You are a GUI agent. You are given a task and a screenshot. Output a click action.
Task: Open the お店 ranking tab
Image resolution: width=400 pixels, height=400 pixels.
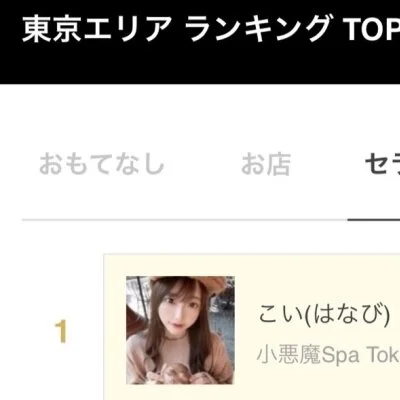coord(266,164)
